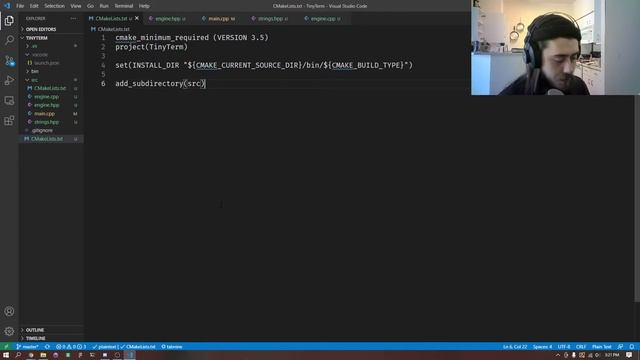The image size is (640, 360).
Task: Open the Terminal menu
Action: [124, 6]
